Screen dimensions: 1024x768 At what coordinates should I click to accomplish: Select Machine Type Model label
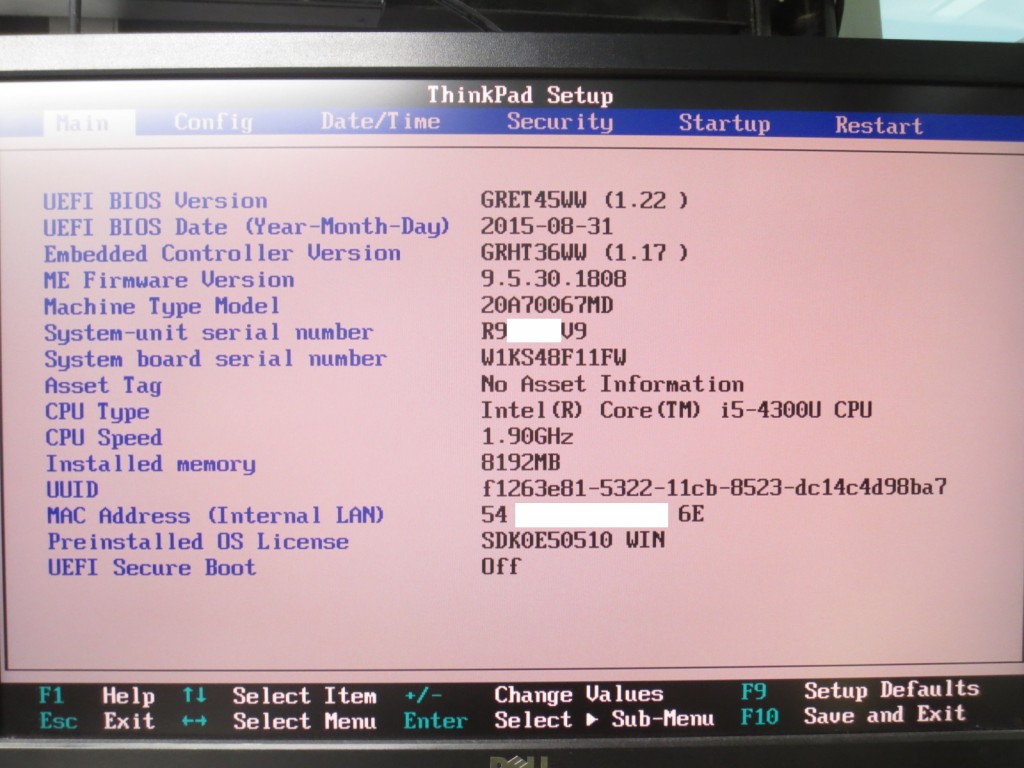pyautogui.click(x=162, y=306)
